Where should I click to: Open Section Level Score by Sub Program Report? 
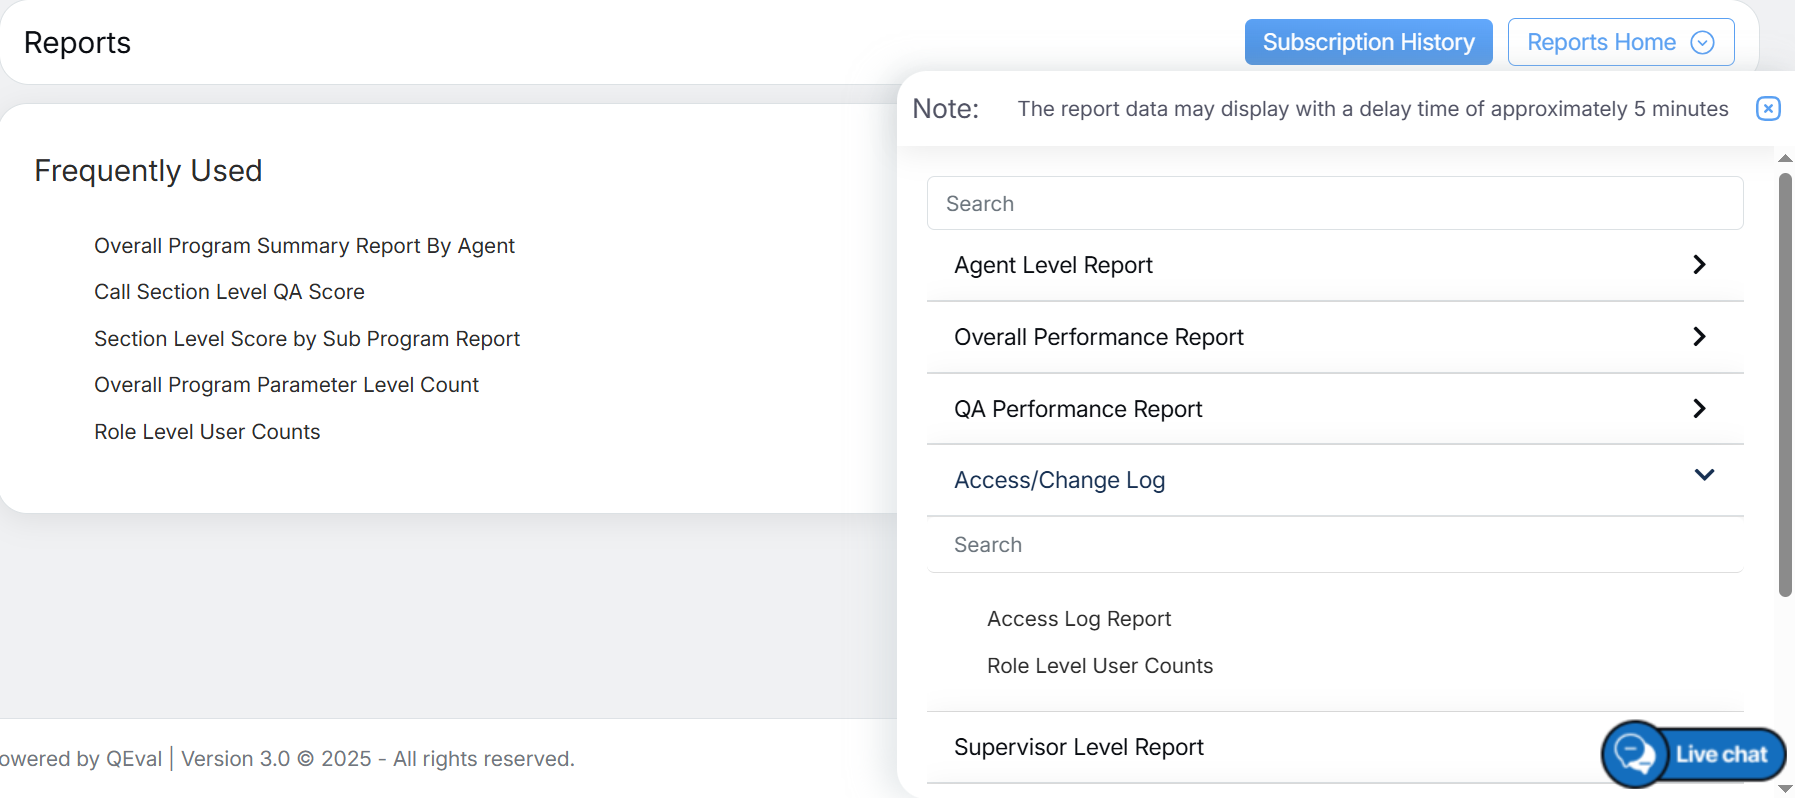click(307, 339)
